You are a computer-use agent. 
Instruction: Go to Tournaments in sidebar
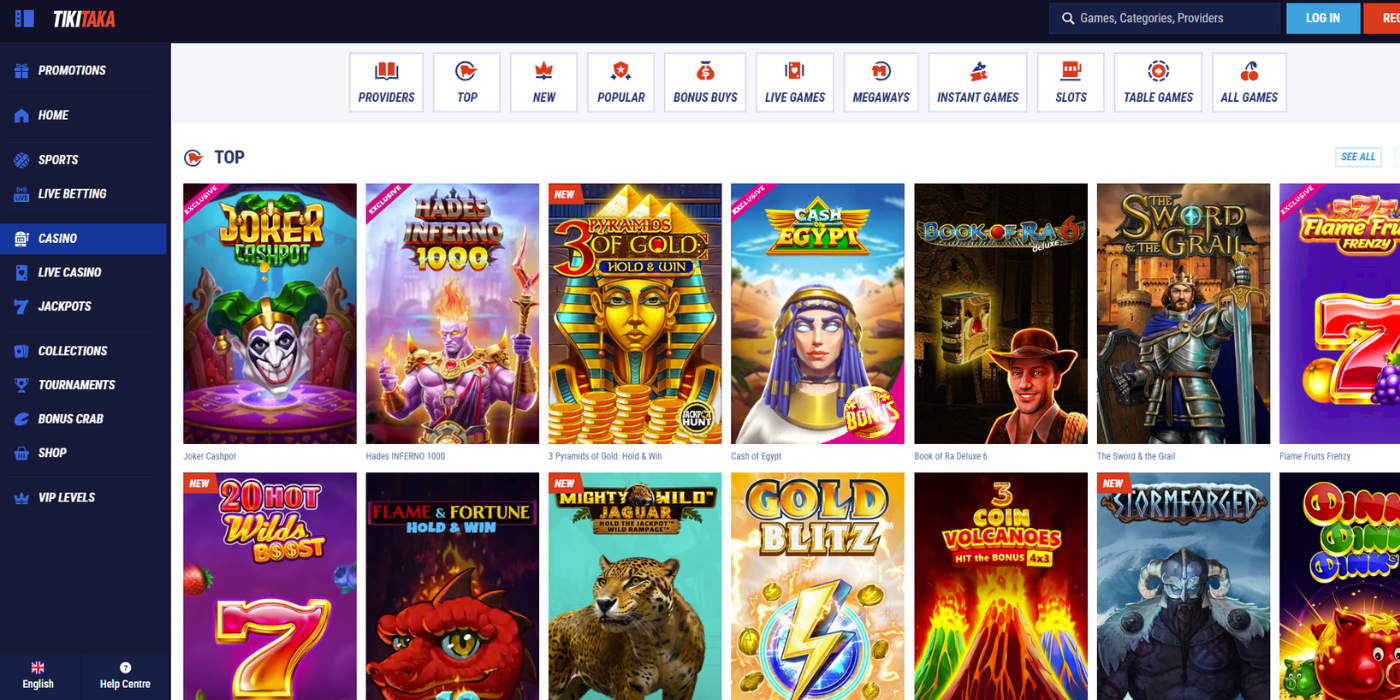[x=77, y=385]
